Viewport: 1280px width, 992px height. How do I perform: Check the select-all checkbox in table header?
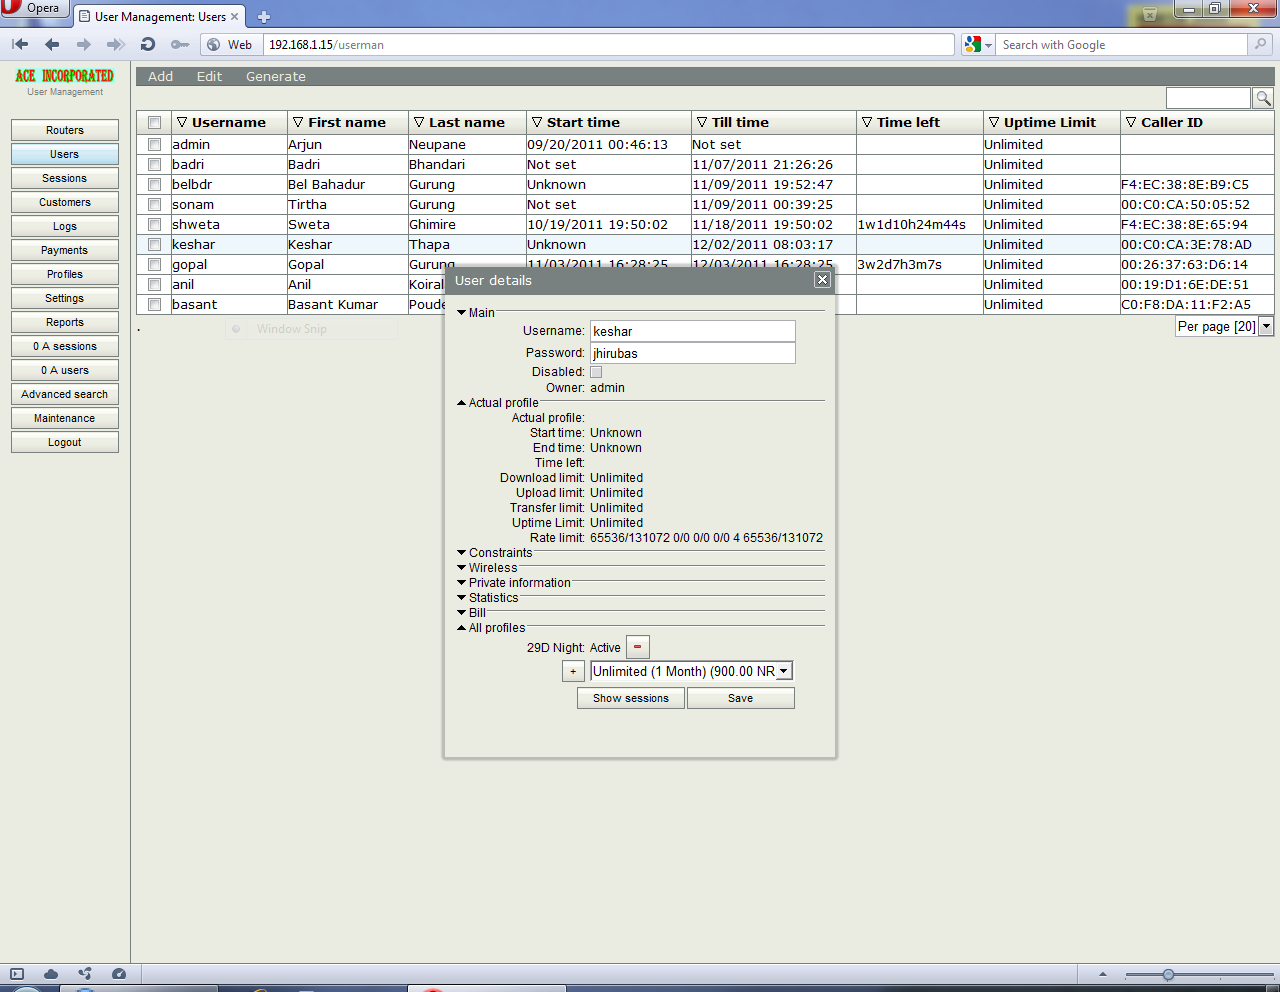tap(154, 123)
